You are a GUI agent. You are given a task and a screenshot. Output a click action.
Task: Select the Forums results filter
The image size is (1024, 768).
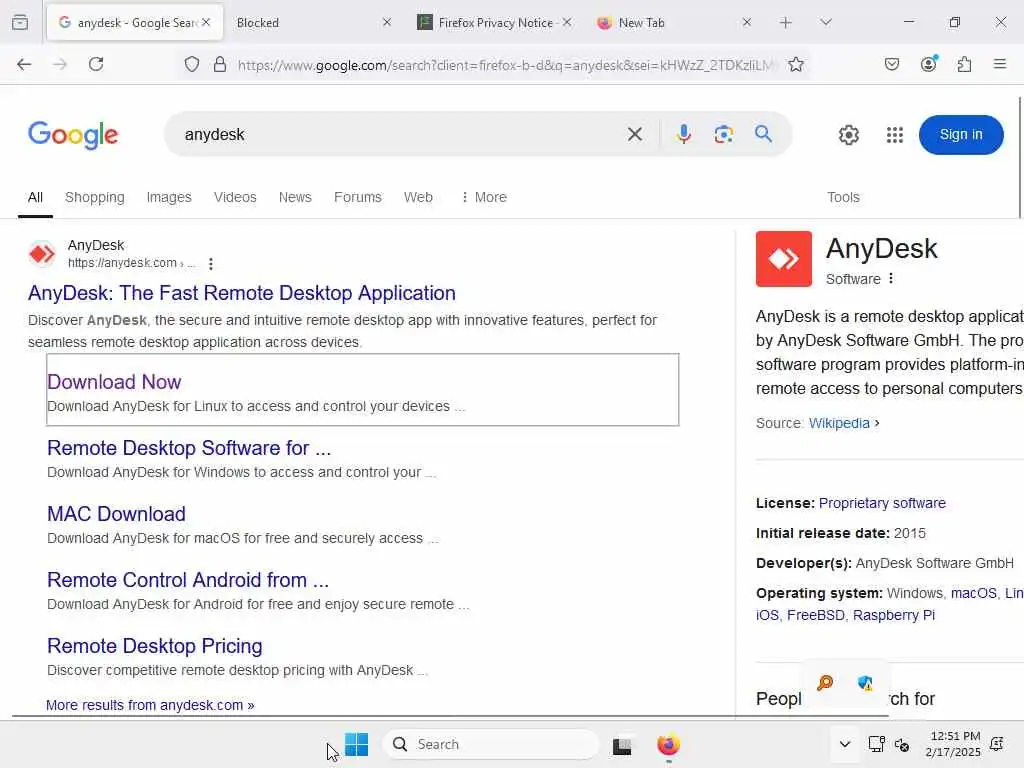click(x=357, y=197)
